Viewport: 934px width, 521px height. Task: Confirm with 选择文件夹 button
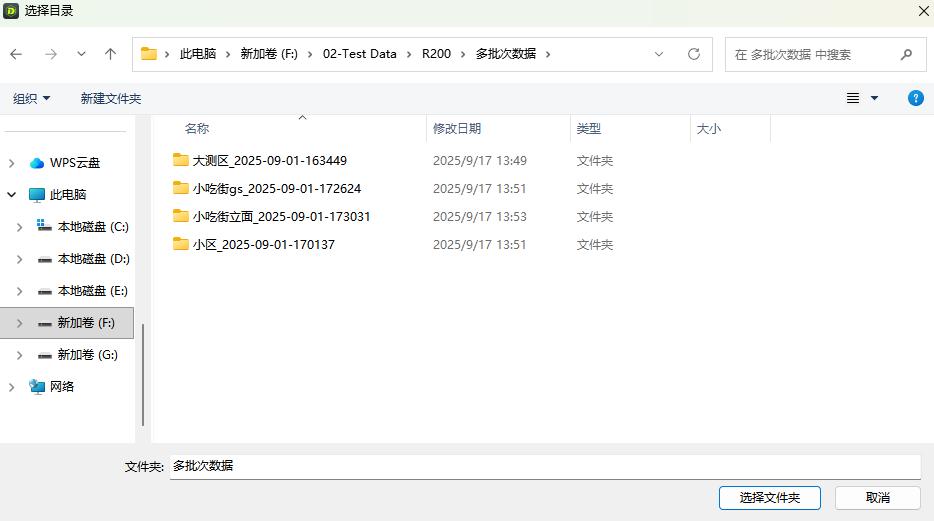coord(770,498)
